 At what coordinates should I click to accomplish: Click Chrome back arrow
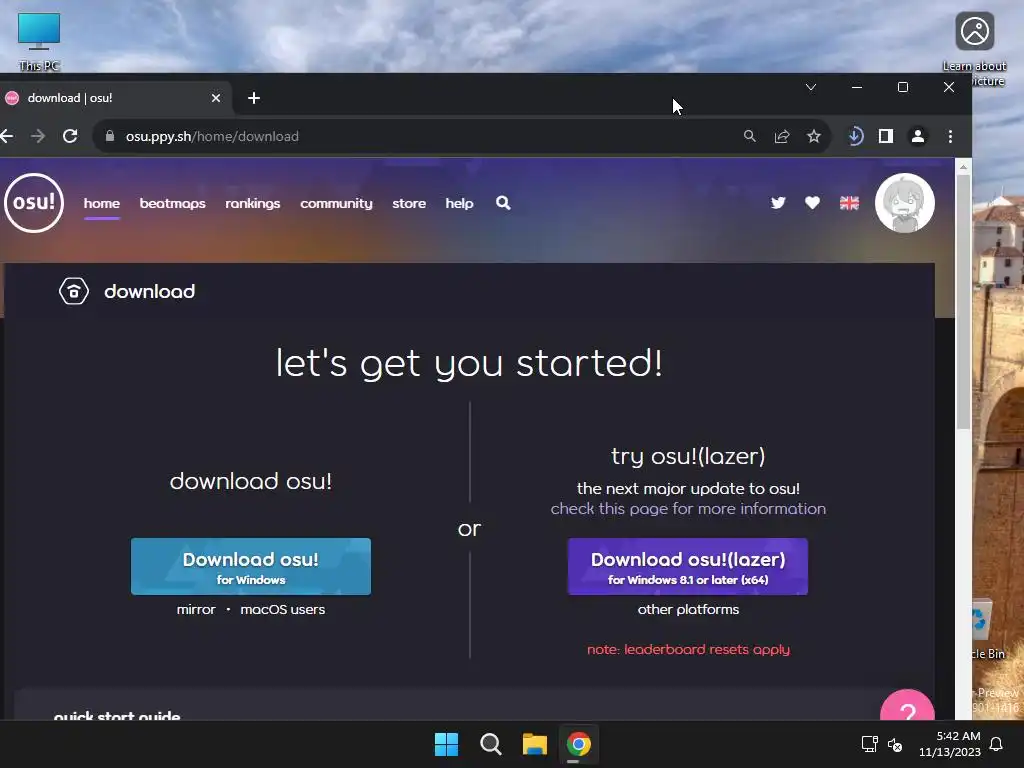[7, 136]
